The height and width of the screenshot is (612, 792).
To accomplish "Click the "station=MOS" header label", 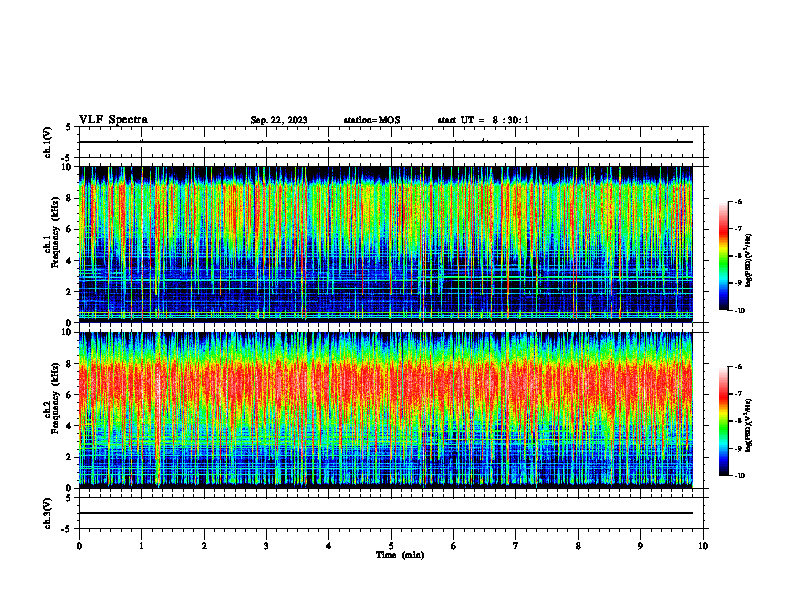I will [372, 120].
